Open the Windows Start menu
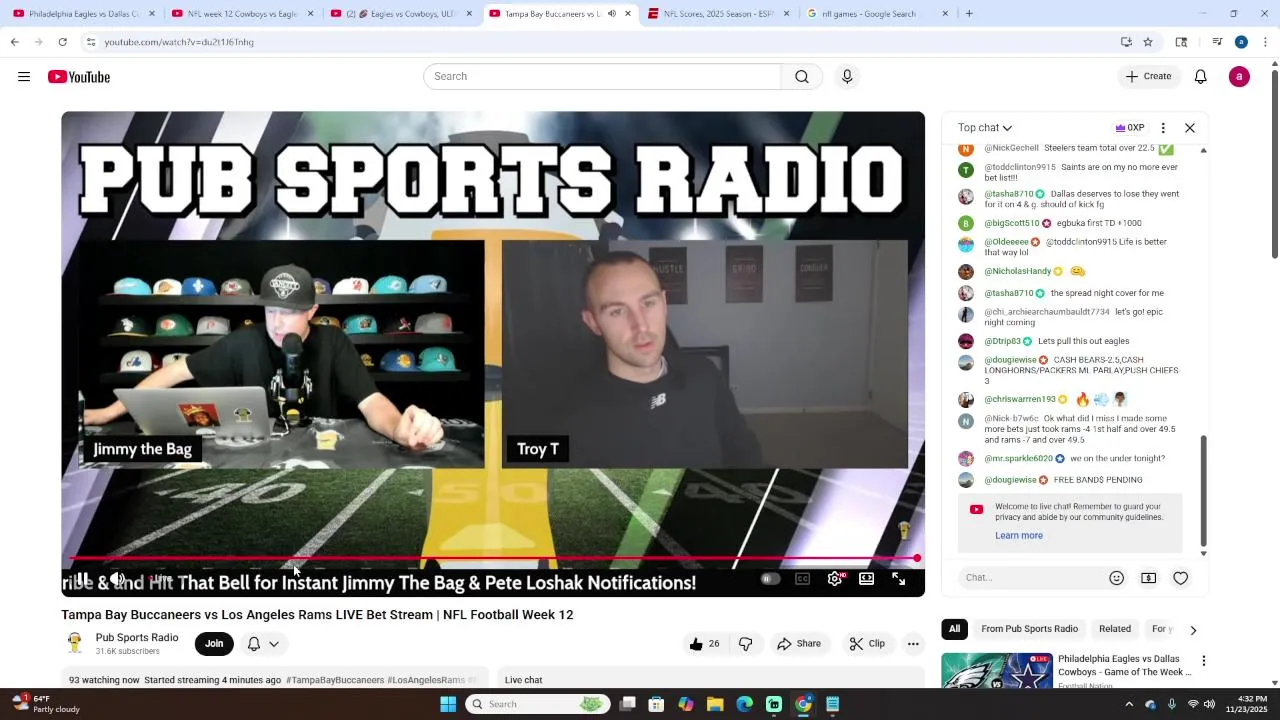Viewport: 1280px width, 720px height. click(x=448, y=704)
